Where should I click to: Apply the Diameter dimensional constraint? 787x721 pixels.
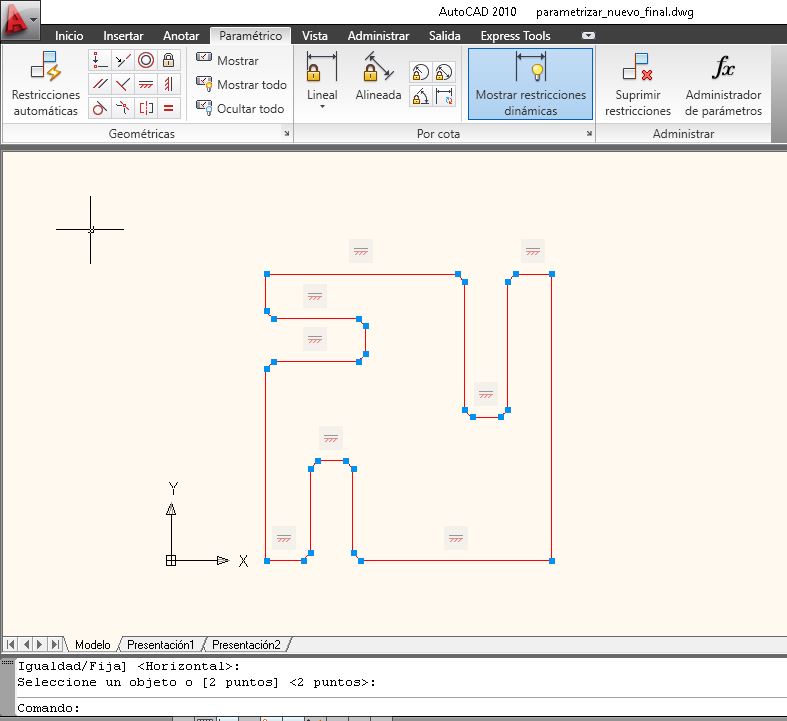click(x=444, y=72)
